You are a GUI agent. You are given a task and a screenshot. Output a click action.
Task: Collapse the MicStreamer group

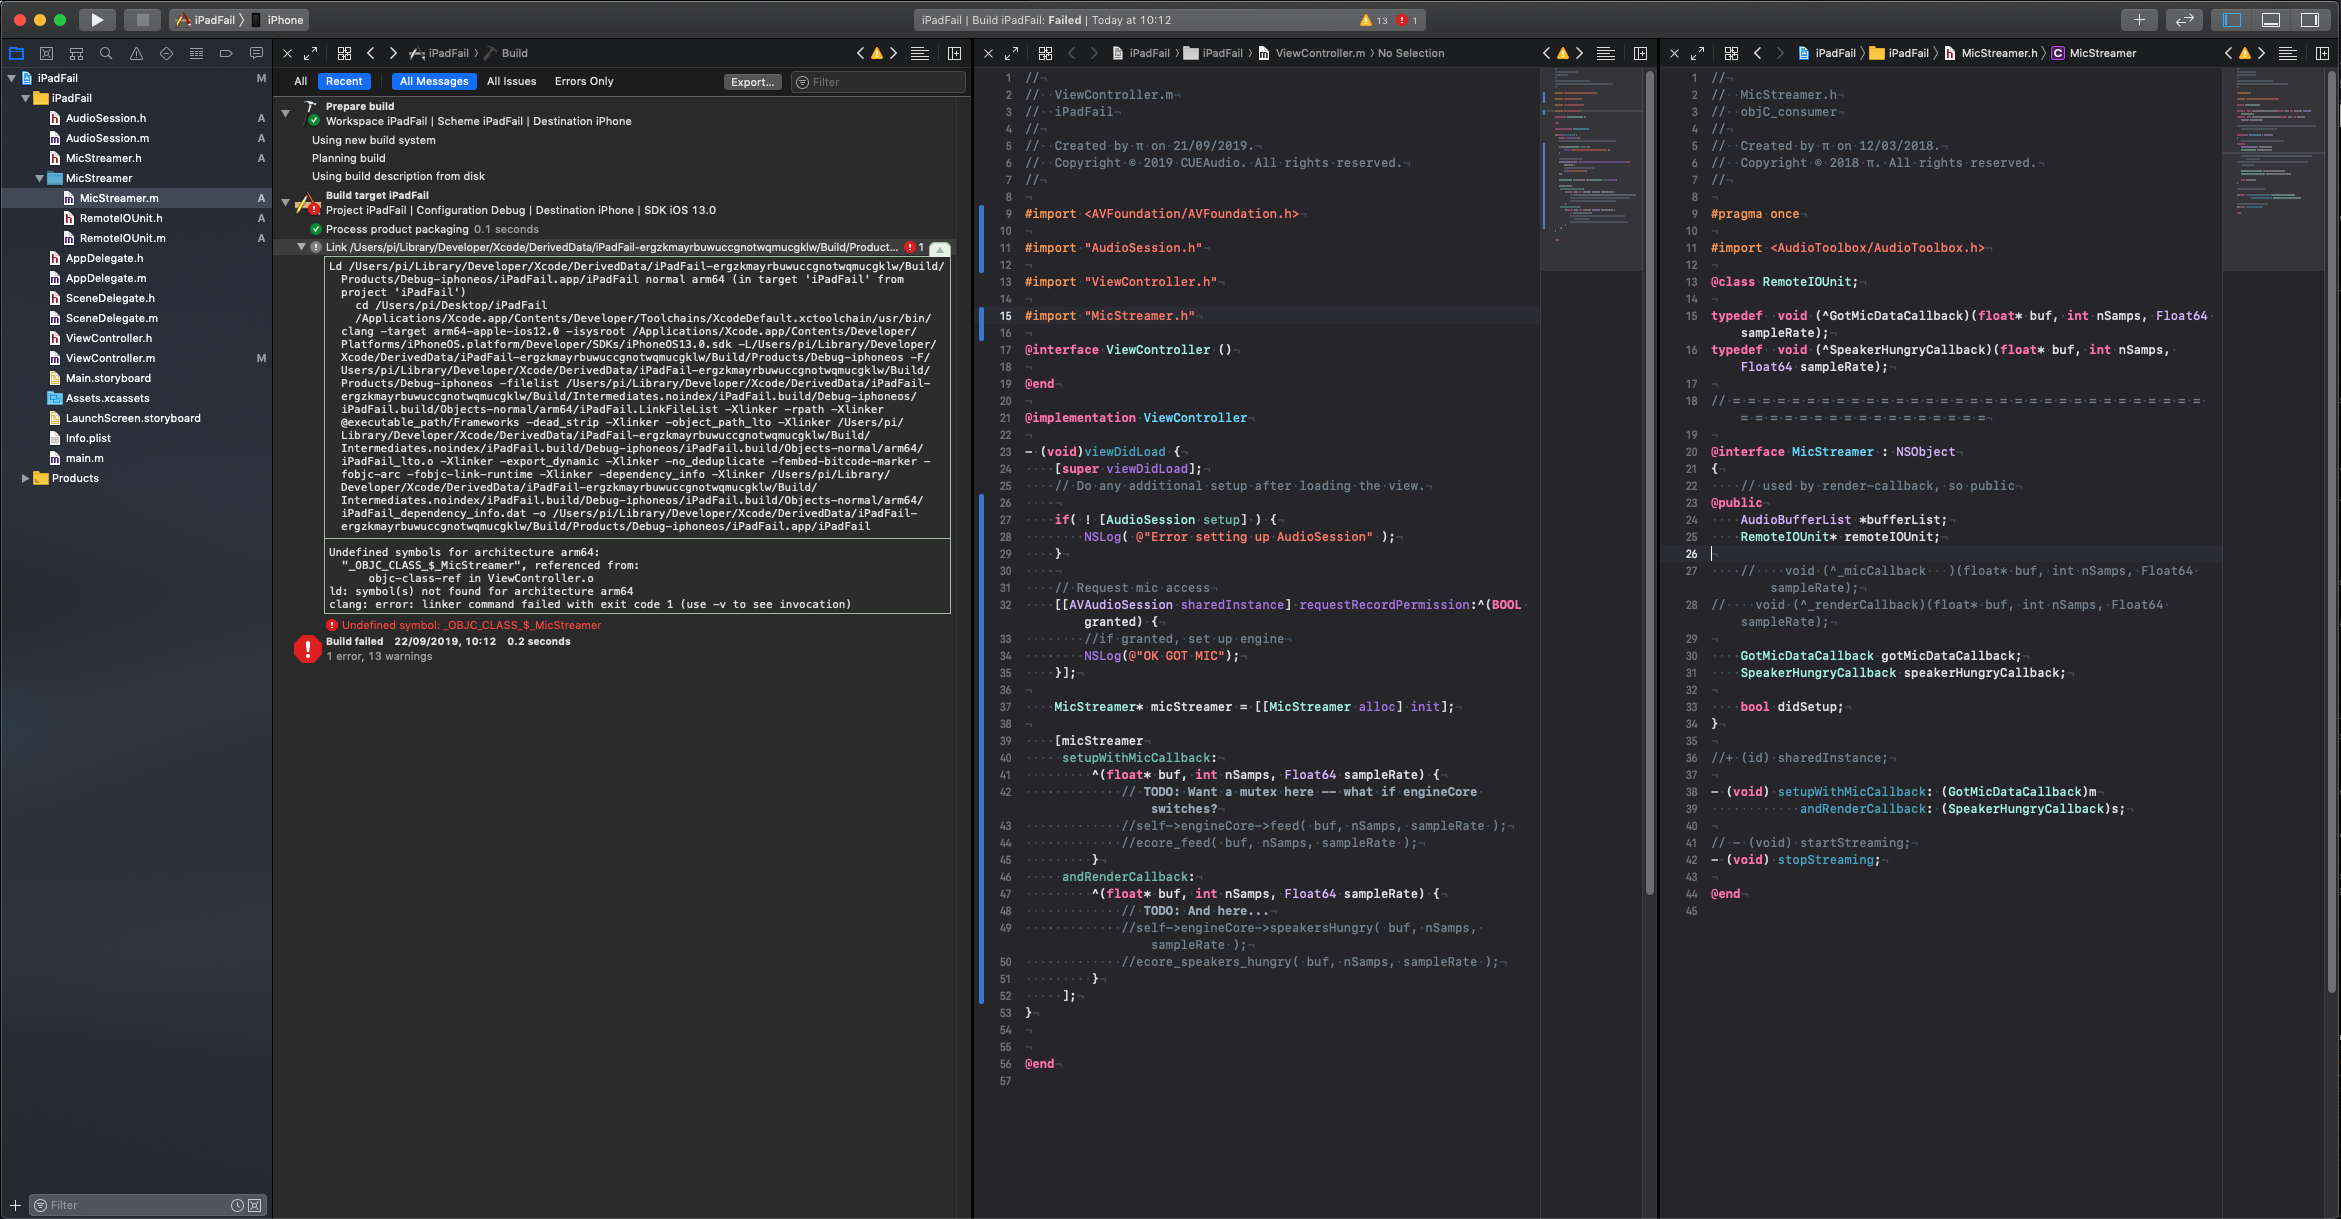(39, 178)
